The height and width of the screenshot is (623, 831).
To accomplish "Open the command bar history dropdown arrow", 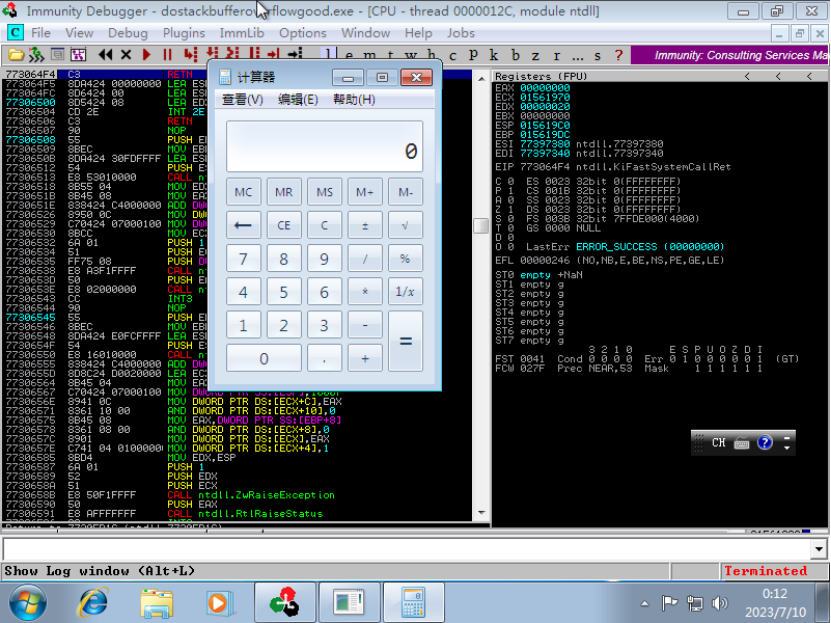I will tap(819, 549).
